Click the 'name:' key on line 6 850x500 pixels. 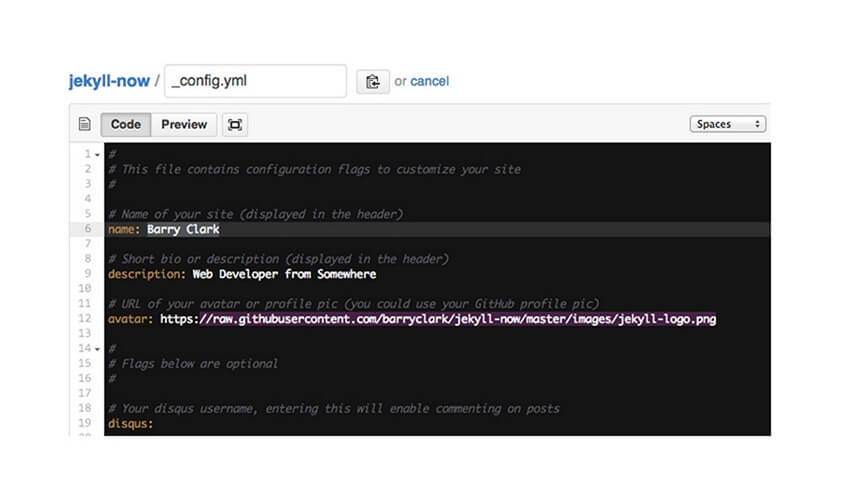[x=124, y=229]
